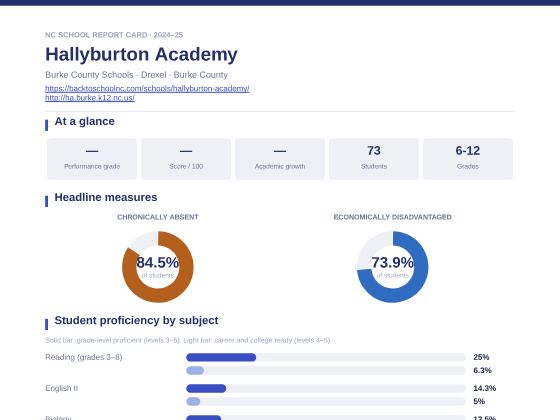Click the 73.9% value in the donut
Viewport: 560px width, 420px height.
[392, 262]
